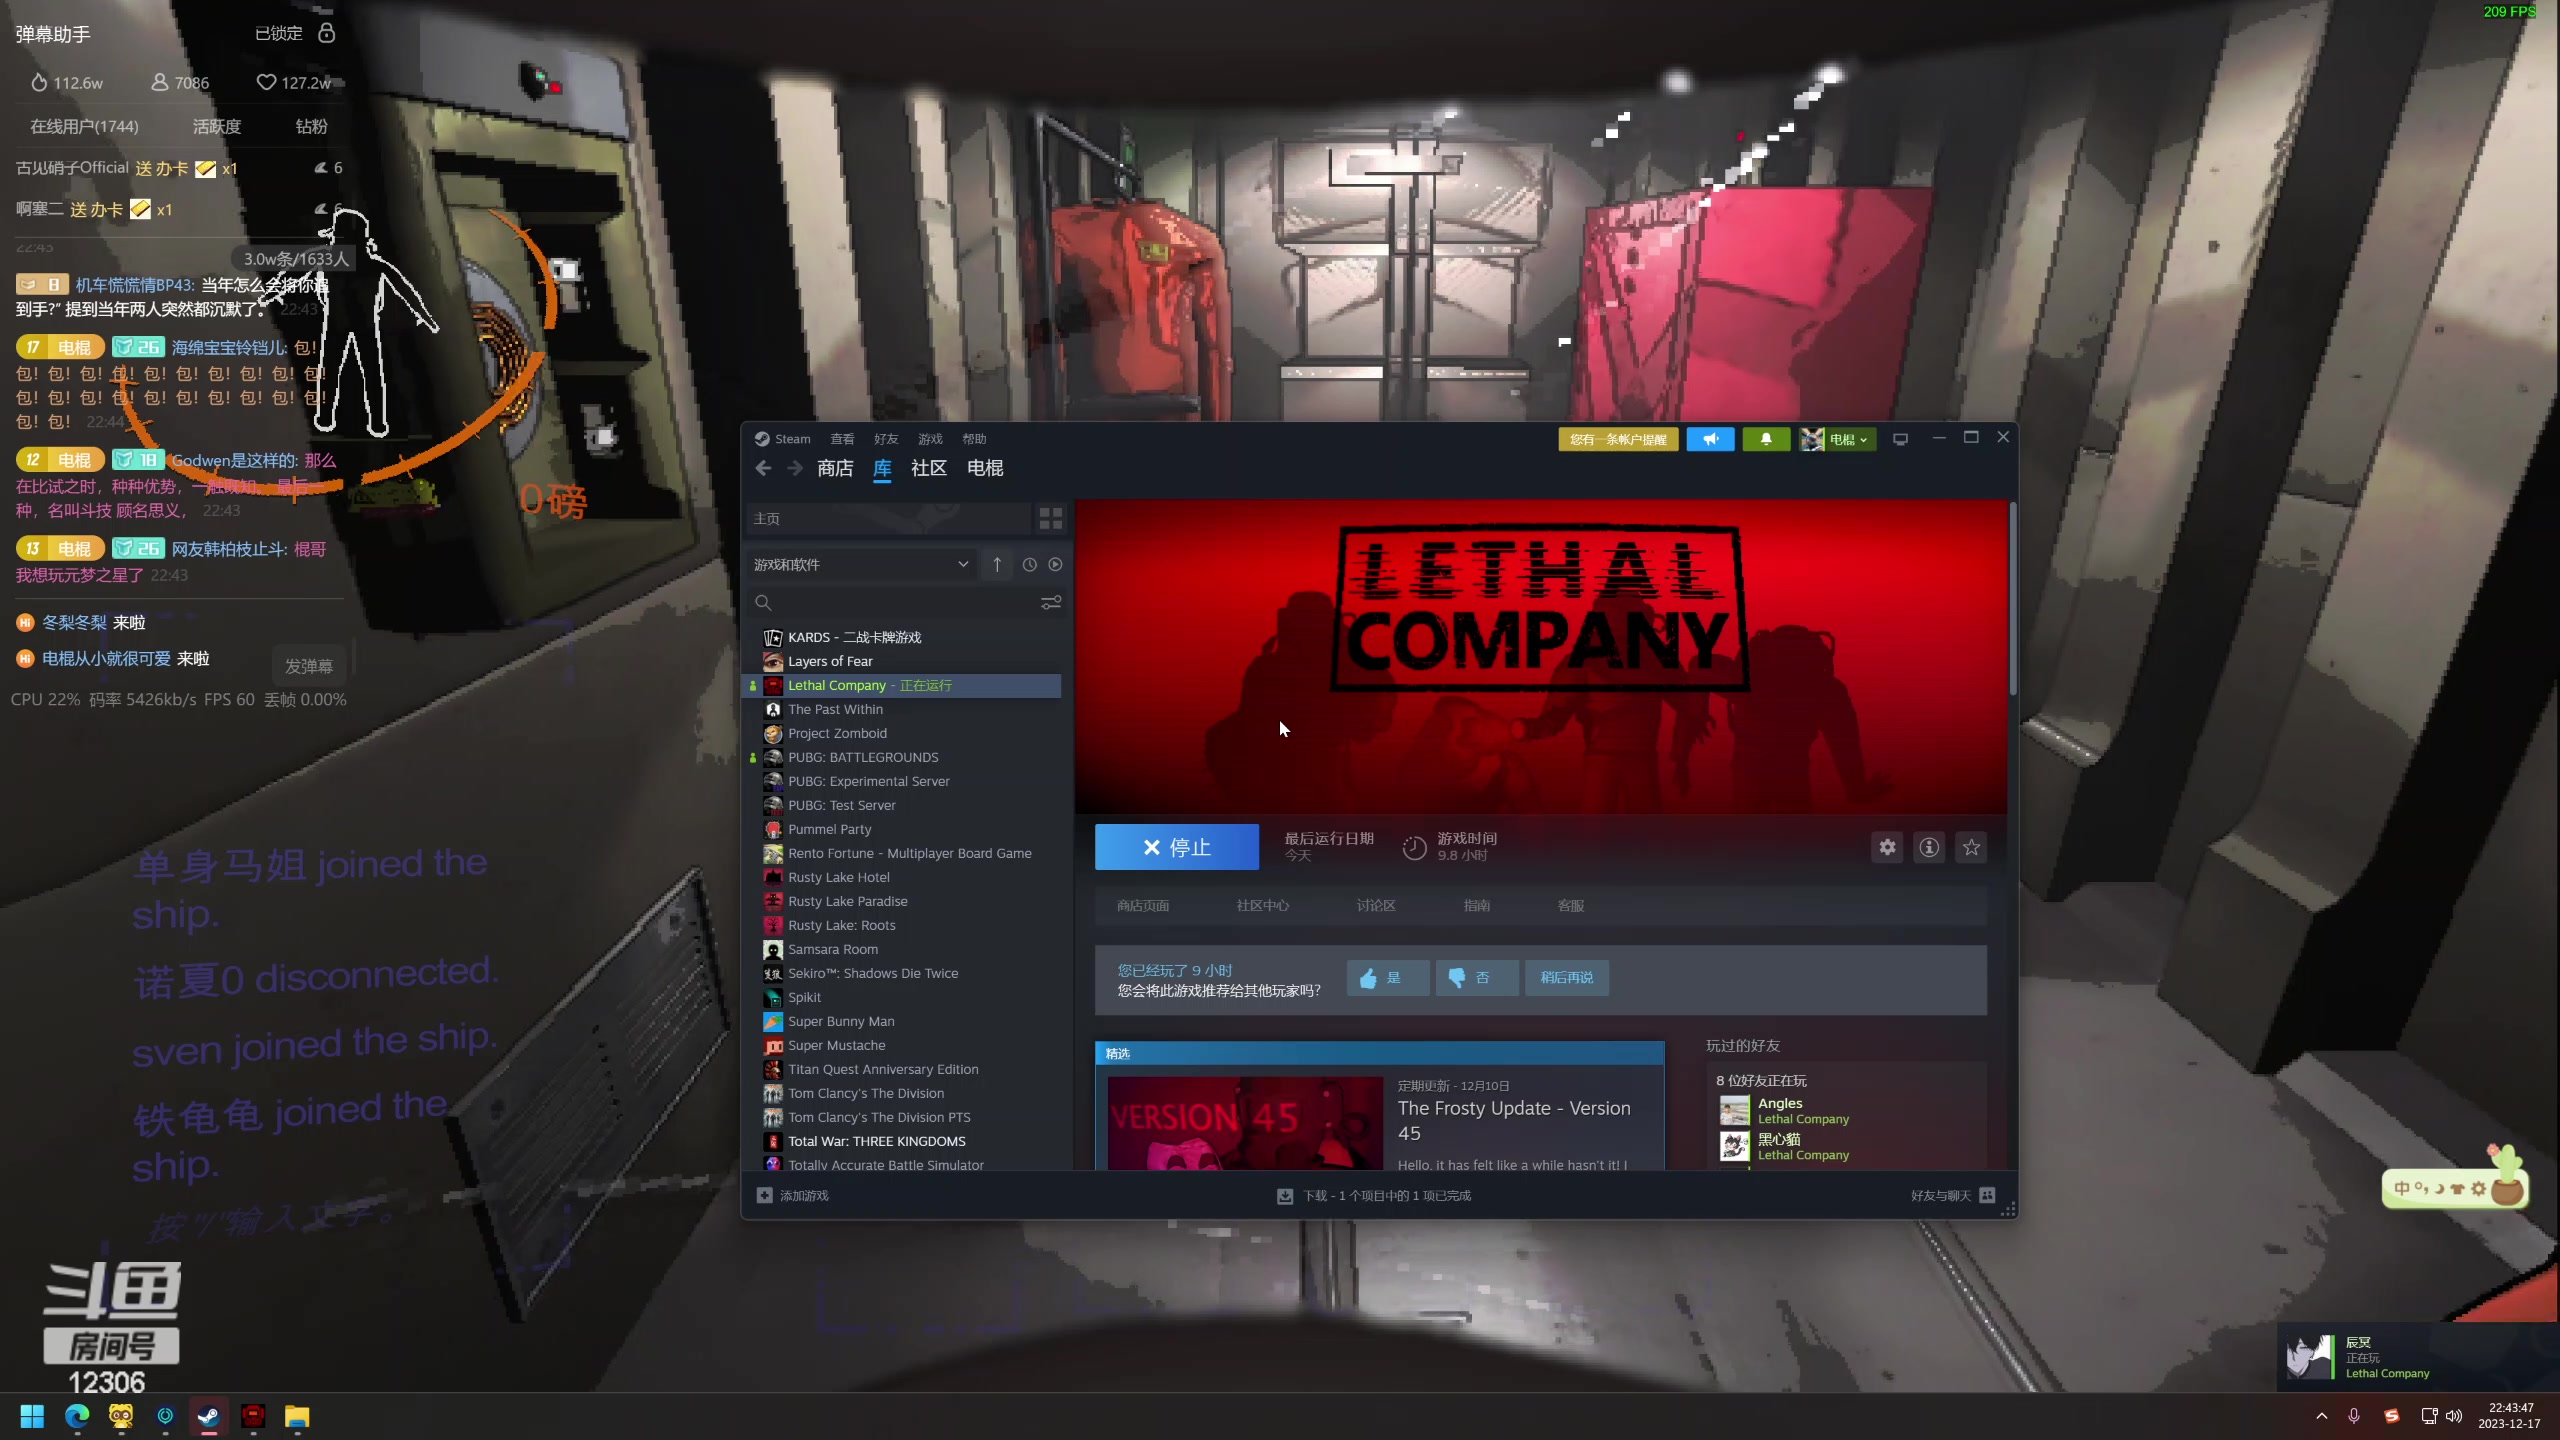Open advanced filter options icon
Image resolution: width=2560 pixels, height=1440 pixels.
click(x=1051, y=602)
